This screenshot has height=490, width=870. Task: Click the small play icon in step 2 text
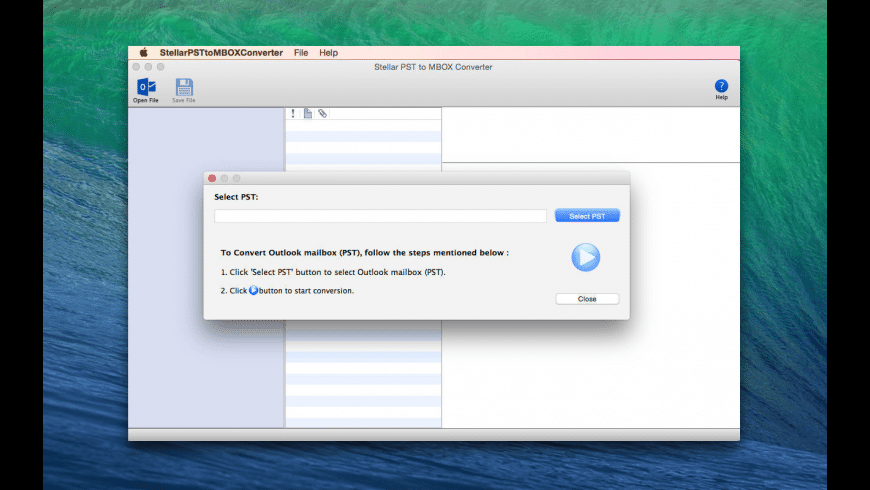pos(253,290)
